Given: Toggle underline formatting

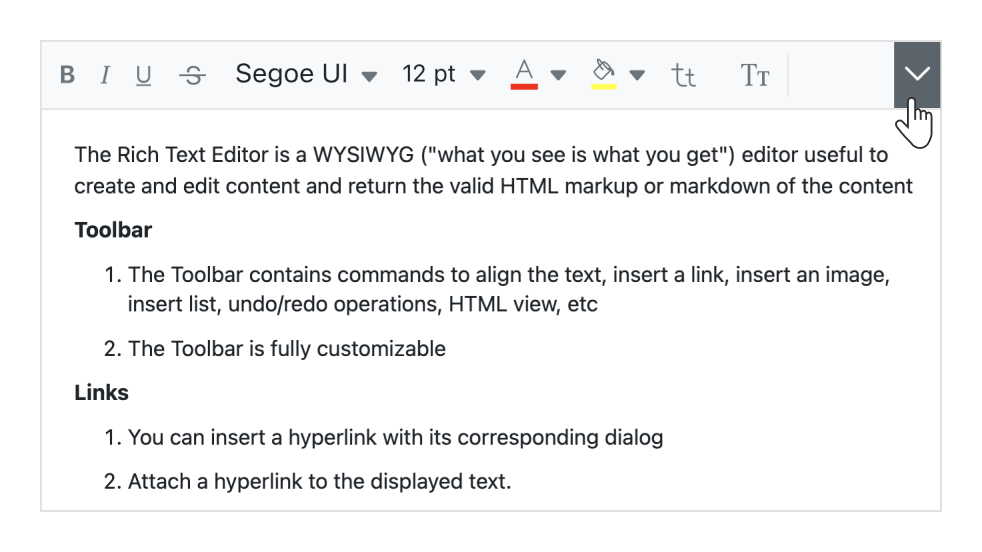Looking at the screenshot, I should 143,75.
